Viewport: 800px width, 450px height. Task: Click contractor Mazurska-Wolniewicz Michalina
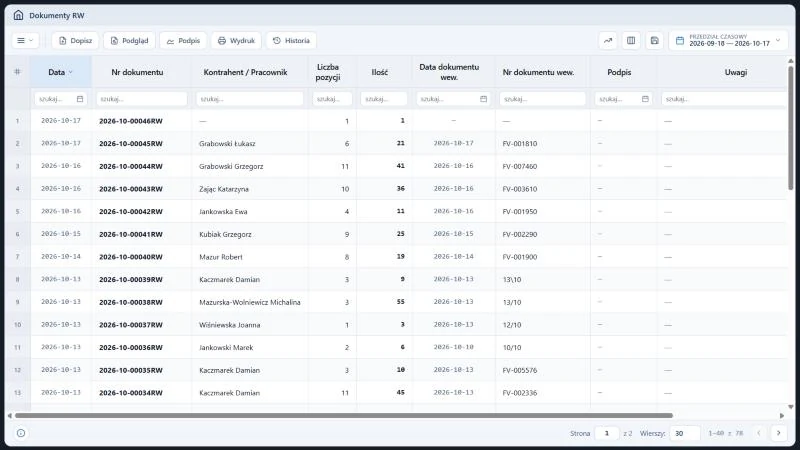[249, 302]
